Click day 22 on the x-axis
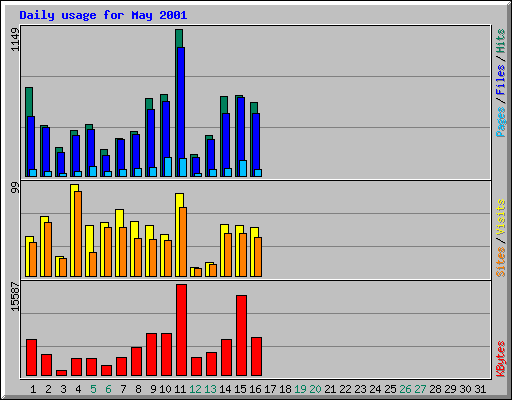Image resolution: width=512 pixels, height=400 pixels. (x=345, y=389)
